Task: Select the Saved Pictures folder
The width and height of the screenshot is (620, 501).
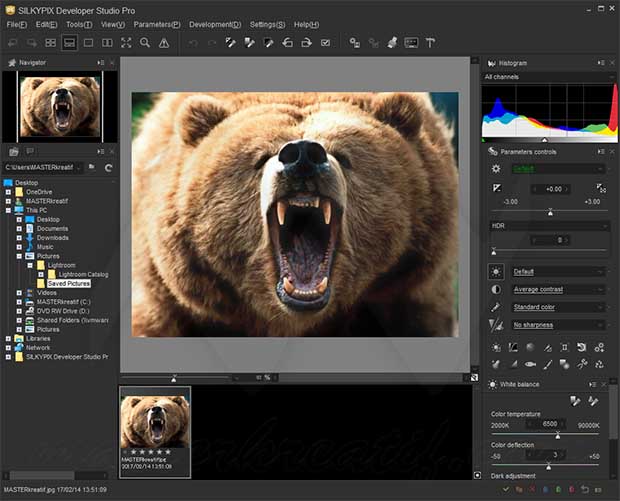Action: (69, 284)
